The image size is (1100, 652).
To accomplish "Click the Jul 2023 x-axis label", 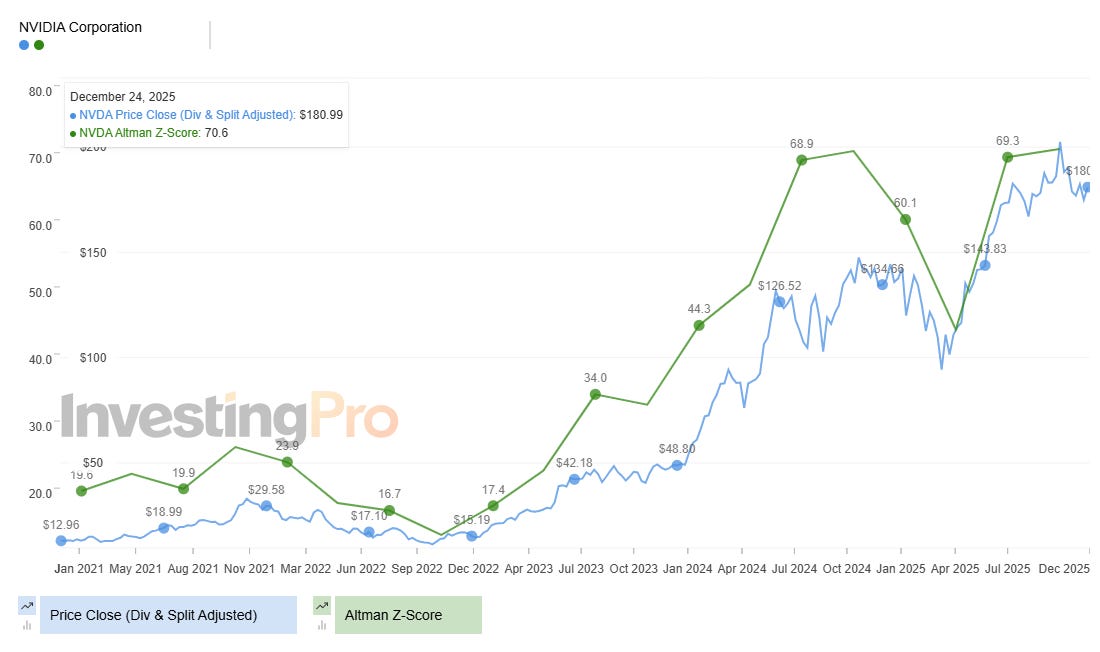I will point(581,568).
